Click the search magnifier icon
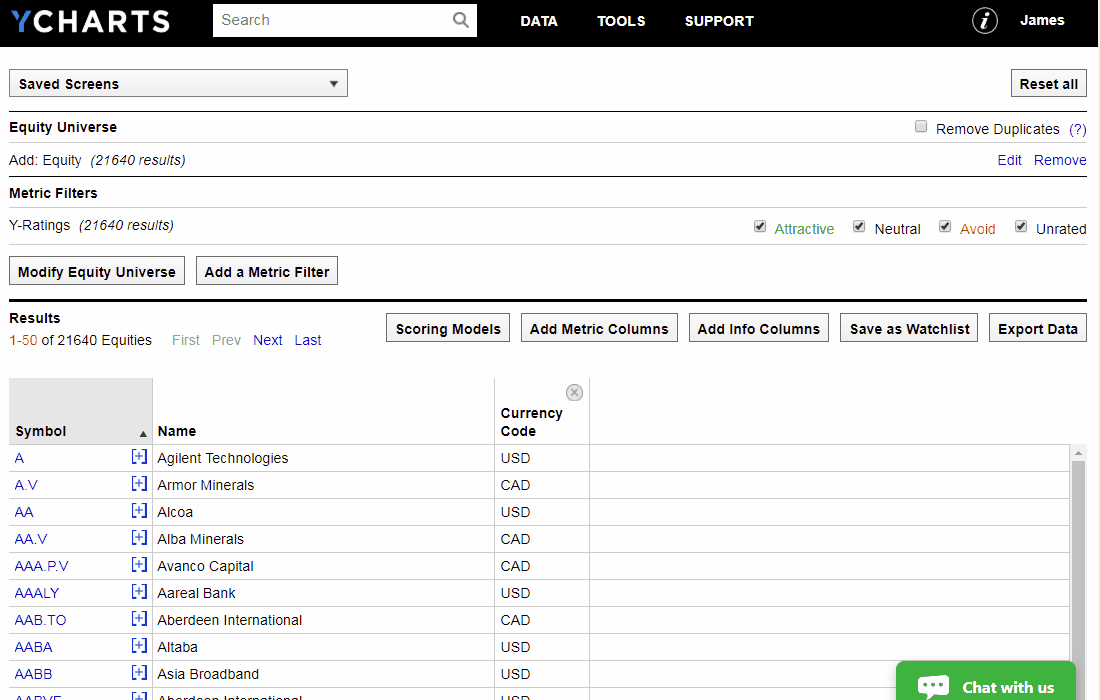This screenshot has height=700, width=1100. 460,20
